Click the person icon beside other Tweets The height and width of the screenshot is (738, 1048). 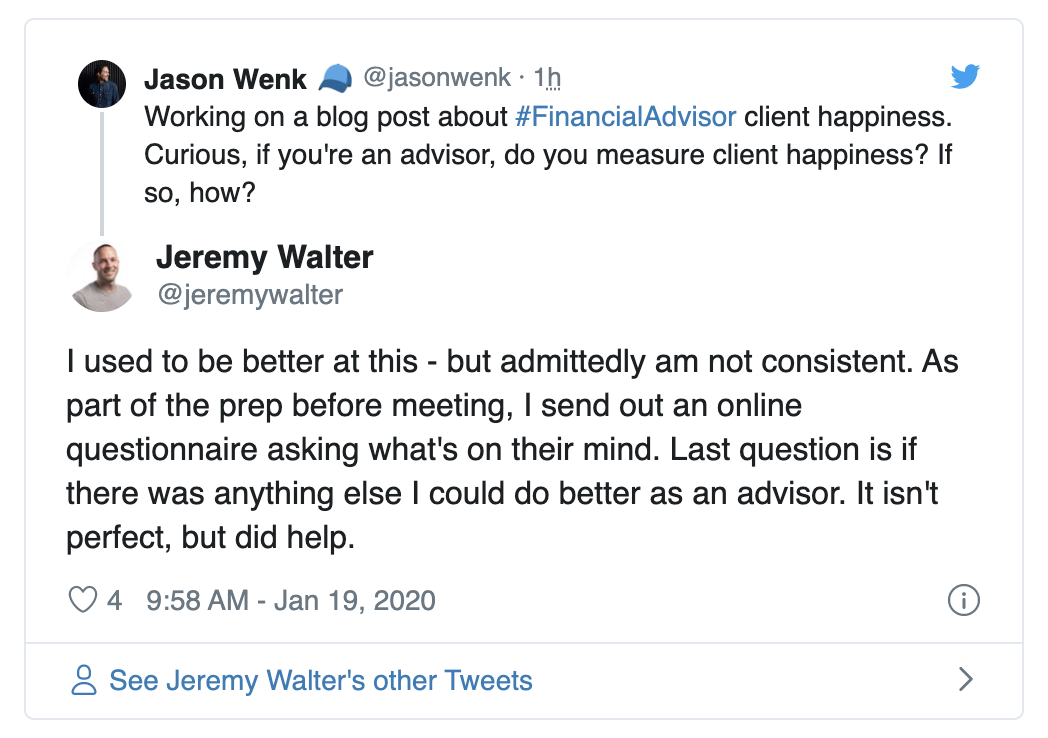tap(84, 680)
